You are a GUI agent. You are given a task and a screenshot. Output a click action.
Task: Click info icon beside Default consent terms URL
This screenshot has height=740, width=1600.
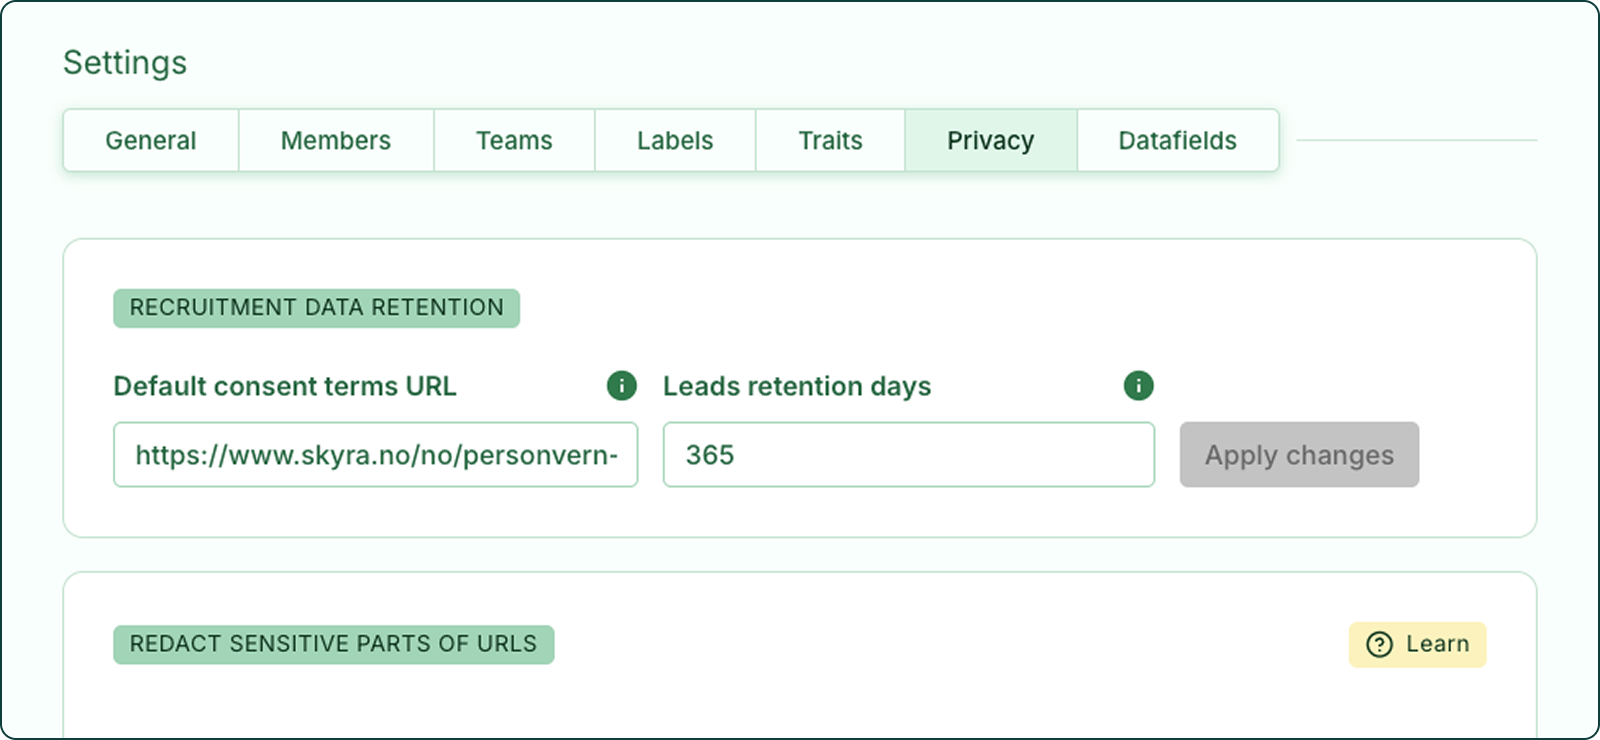tap(622, 385)
